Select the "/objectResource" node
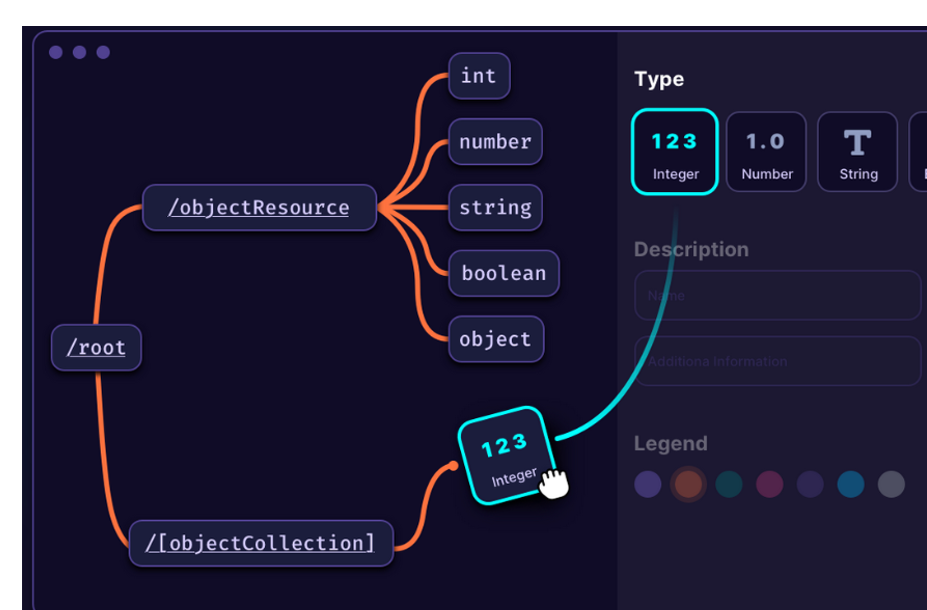The height and width of the screenshot is (610, 927). click(259, 207)
